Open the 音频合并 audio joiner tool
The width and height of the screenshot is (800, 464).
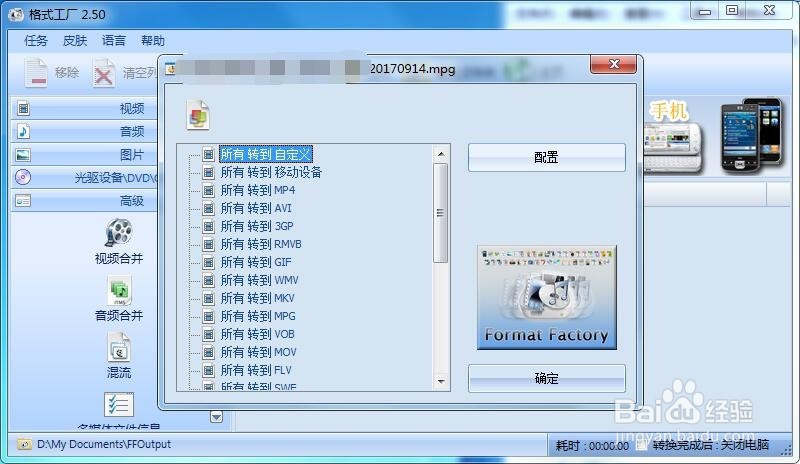coord(119,299)
